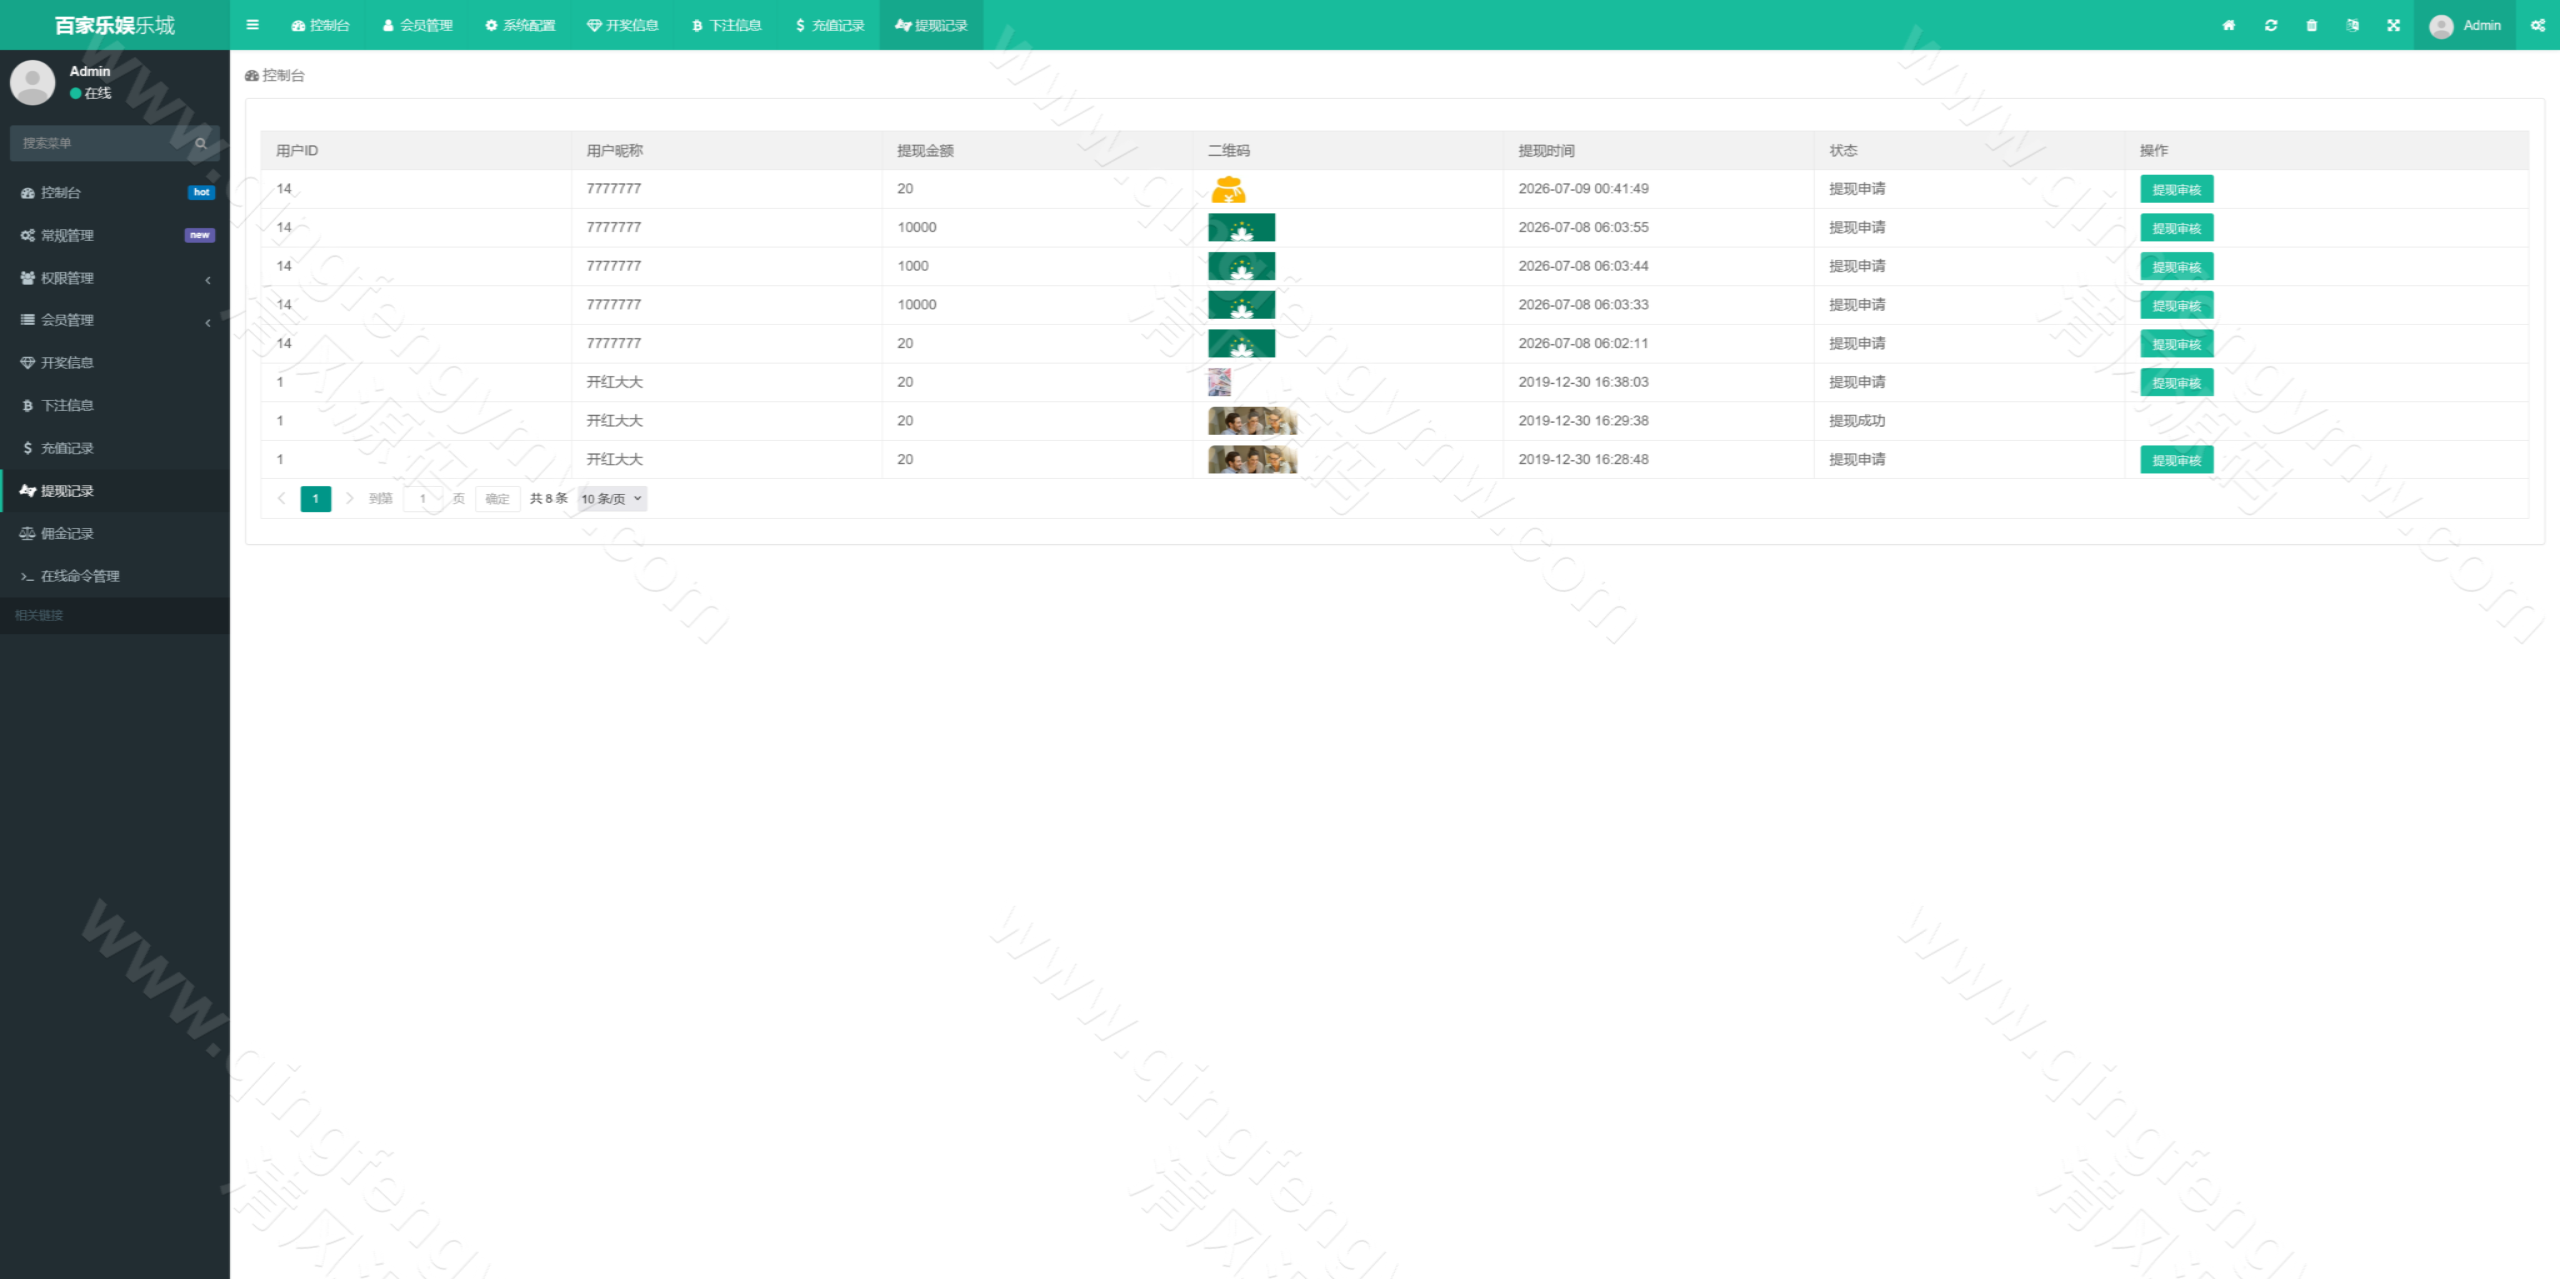
Task: Click the Admin avatar in the sidebar
Action: click(32, 82)
